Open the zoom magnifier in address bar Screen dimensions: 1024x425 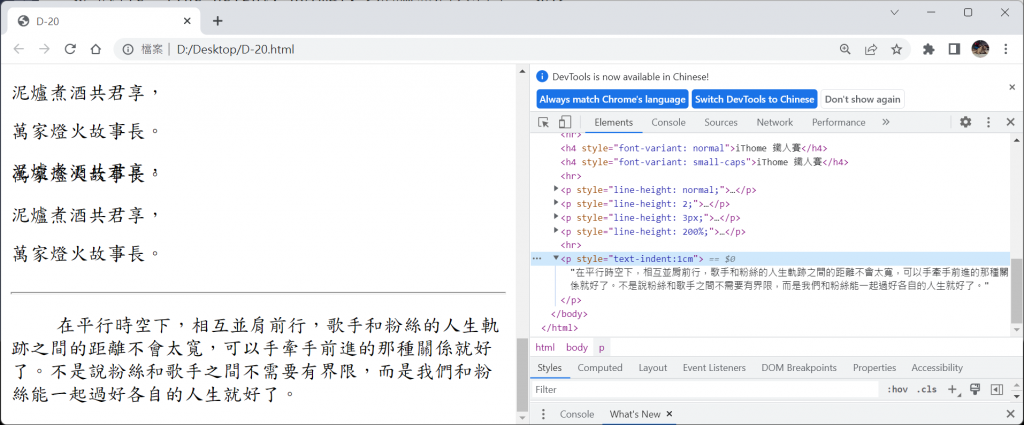click(845, 49)
